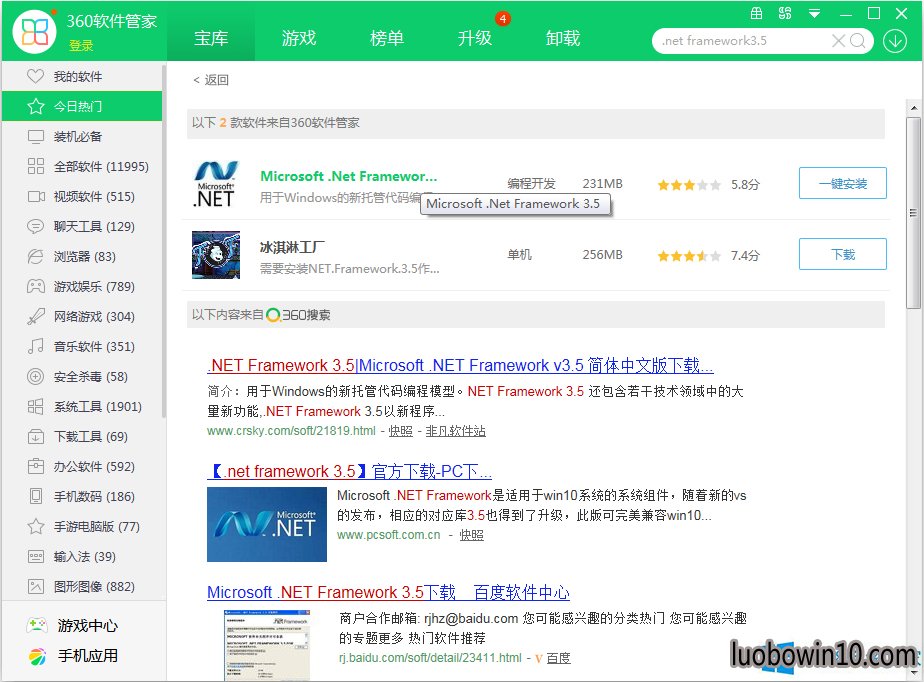The width and height of the screenshot is (924, 682).
Task: Select 系统工具 category icon
Action: coord(36,406)
